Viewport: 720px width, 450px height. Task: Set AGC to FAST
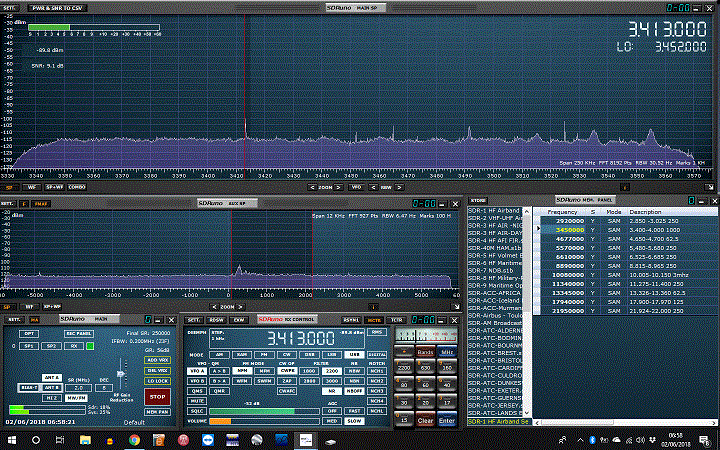click(x=354, y=411)
